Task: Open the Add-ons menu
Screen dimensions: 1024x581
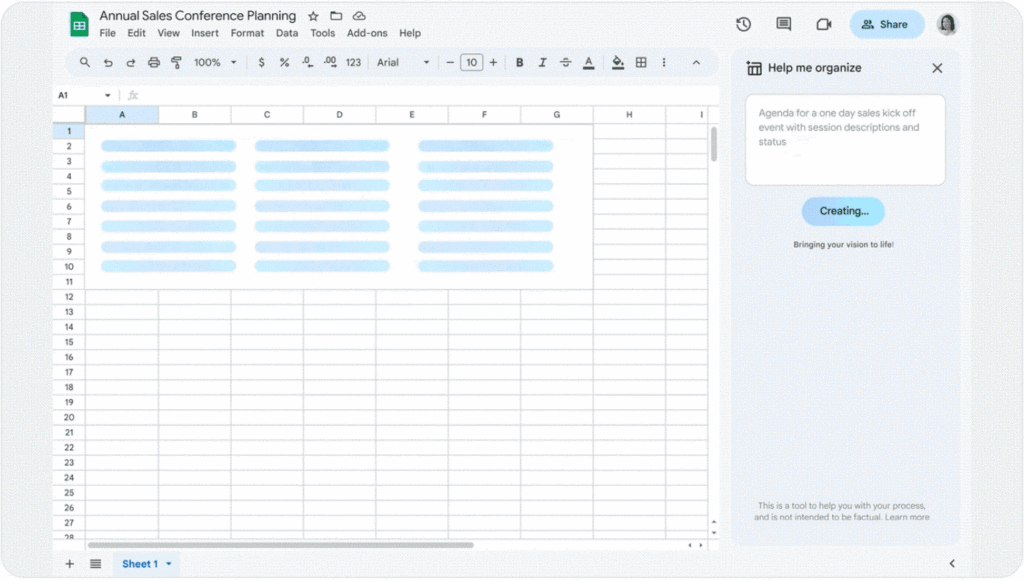Action: [x=367, y=33]
